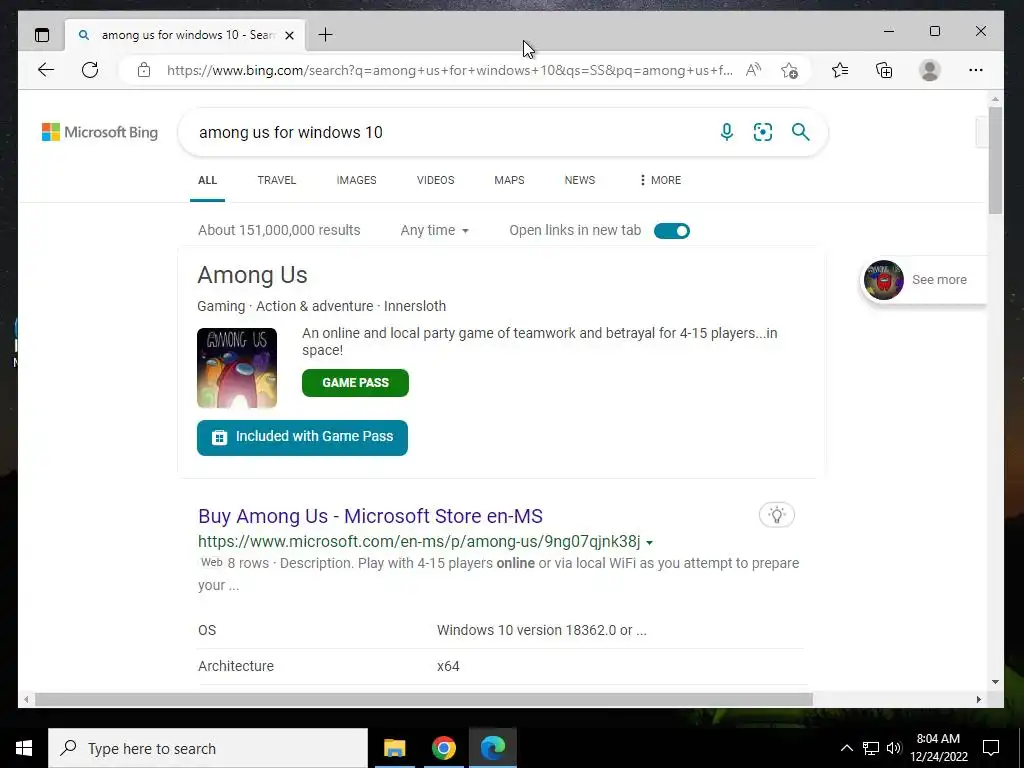Screen dimensions: 1024x768
Task: Click the lightbulb insights icon
Action: coord(776,515)
